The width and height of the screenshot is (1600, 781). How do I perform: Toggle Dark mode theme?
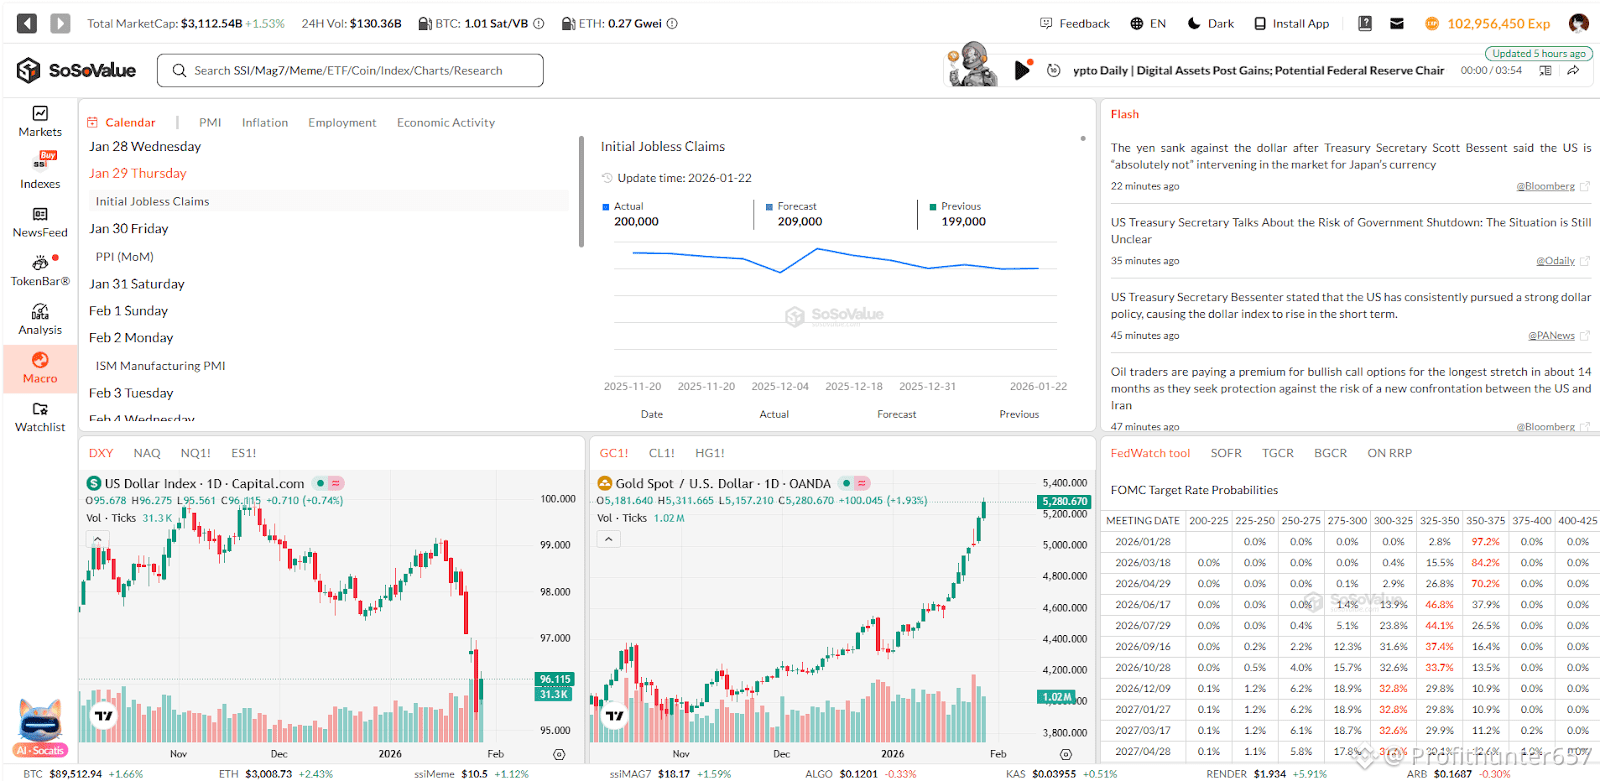click(1210, 23)
